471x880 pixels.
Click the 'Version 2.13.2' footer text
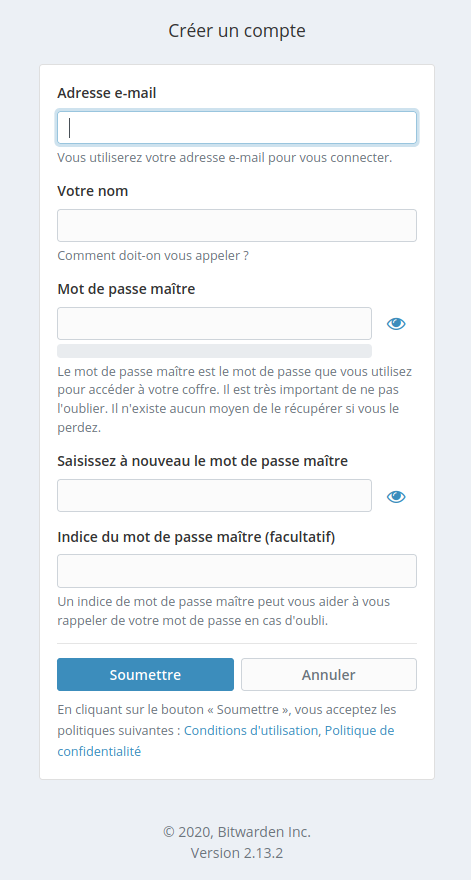(237, 853)
